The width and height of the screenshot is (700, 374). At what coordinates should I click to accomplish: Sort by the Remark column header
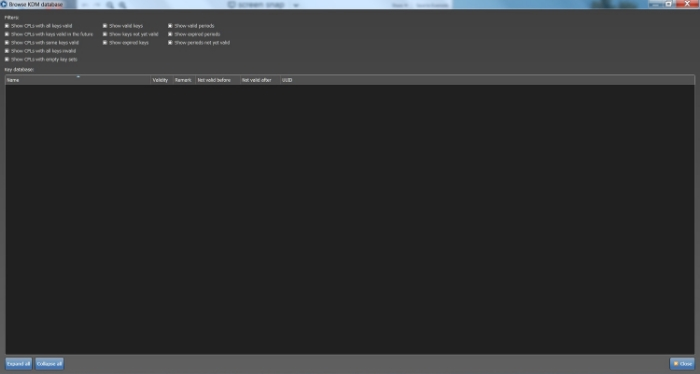pos(184,80)
